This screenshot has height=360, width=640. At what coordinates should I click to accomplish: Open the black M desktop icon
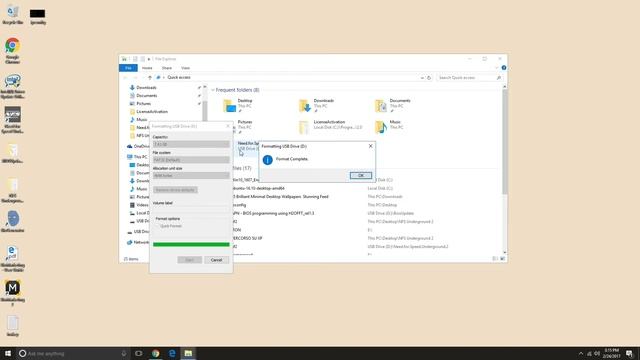13,293
